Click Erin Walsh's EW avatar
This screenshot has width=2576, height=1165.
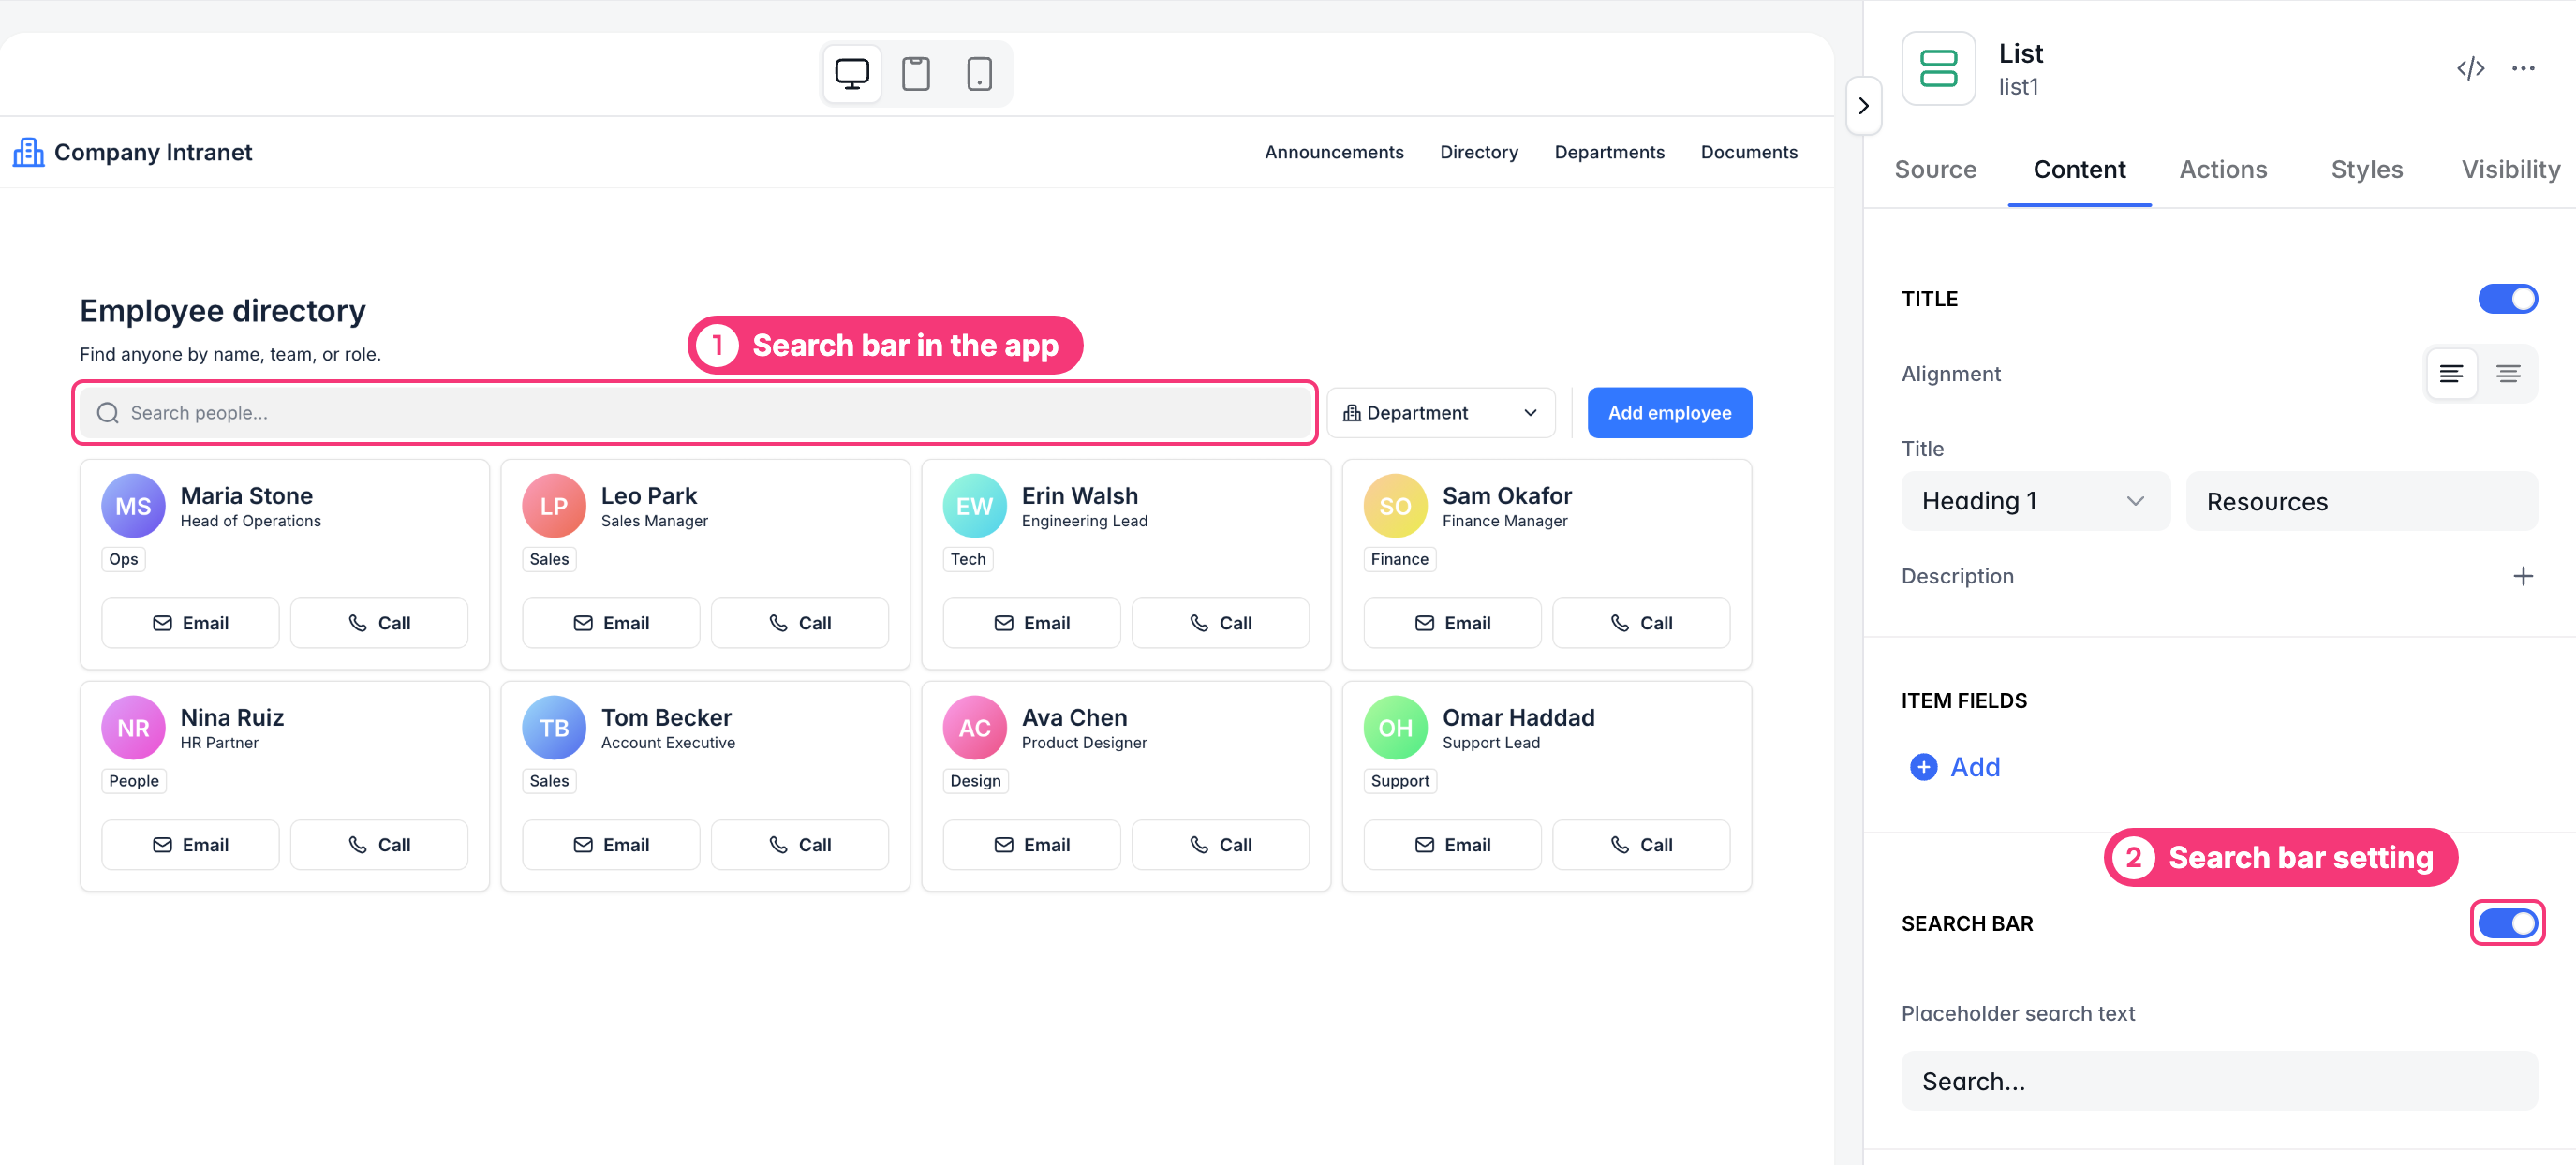coord(974,506)
